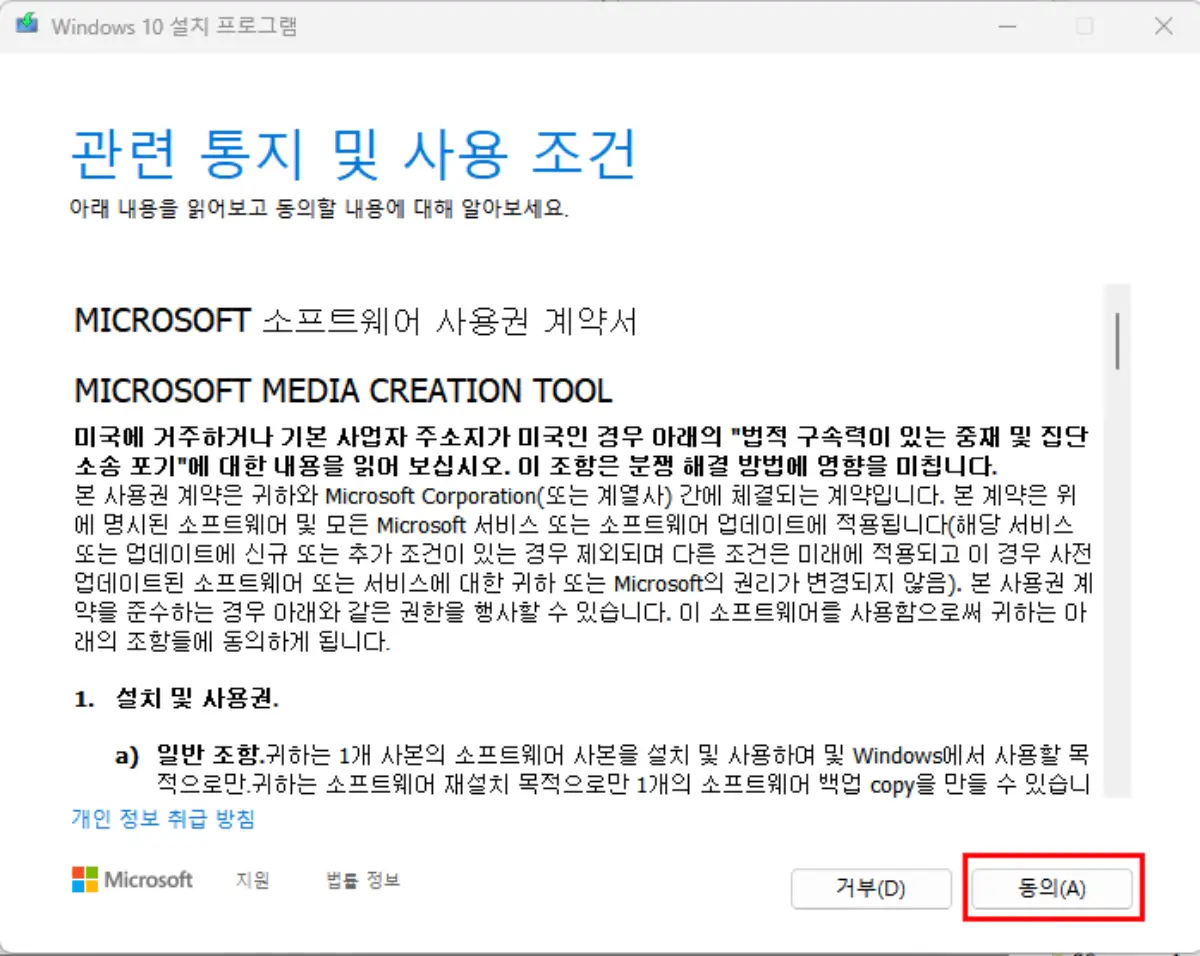Click the bold paragraph starting 미국에 거주하거나
1200x956 pixels.
click(581, 452)
